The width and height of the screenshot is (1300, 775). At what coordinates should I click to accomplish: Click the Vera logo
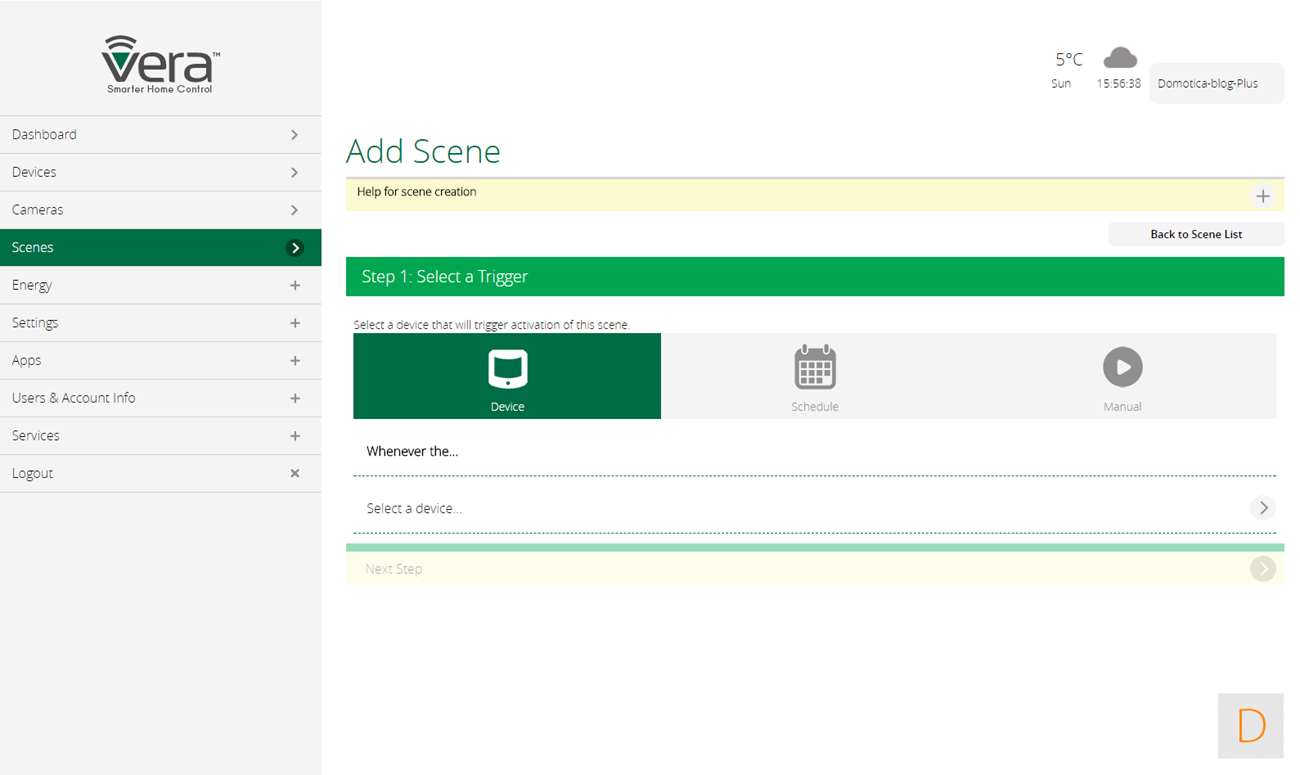[160, 64]
